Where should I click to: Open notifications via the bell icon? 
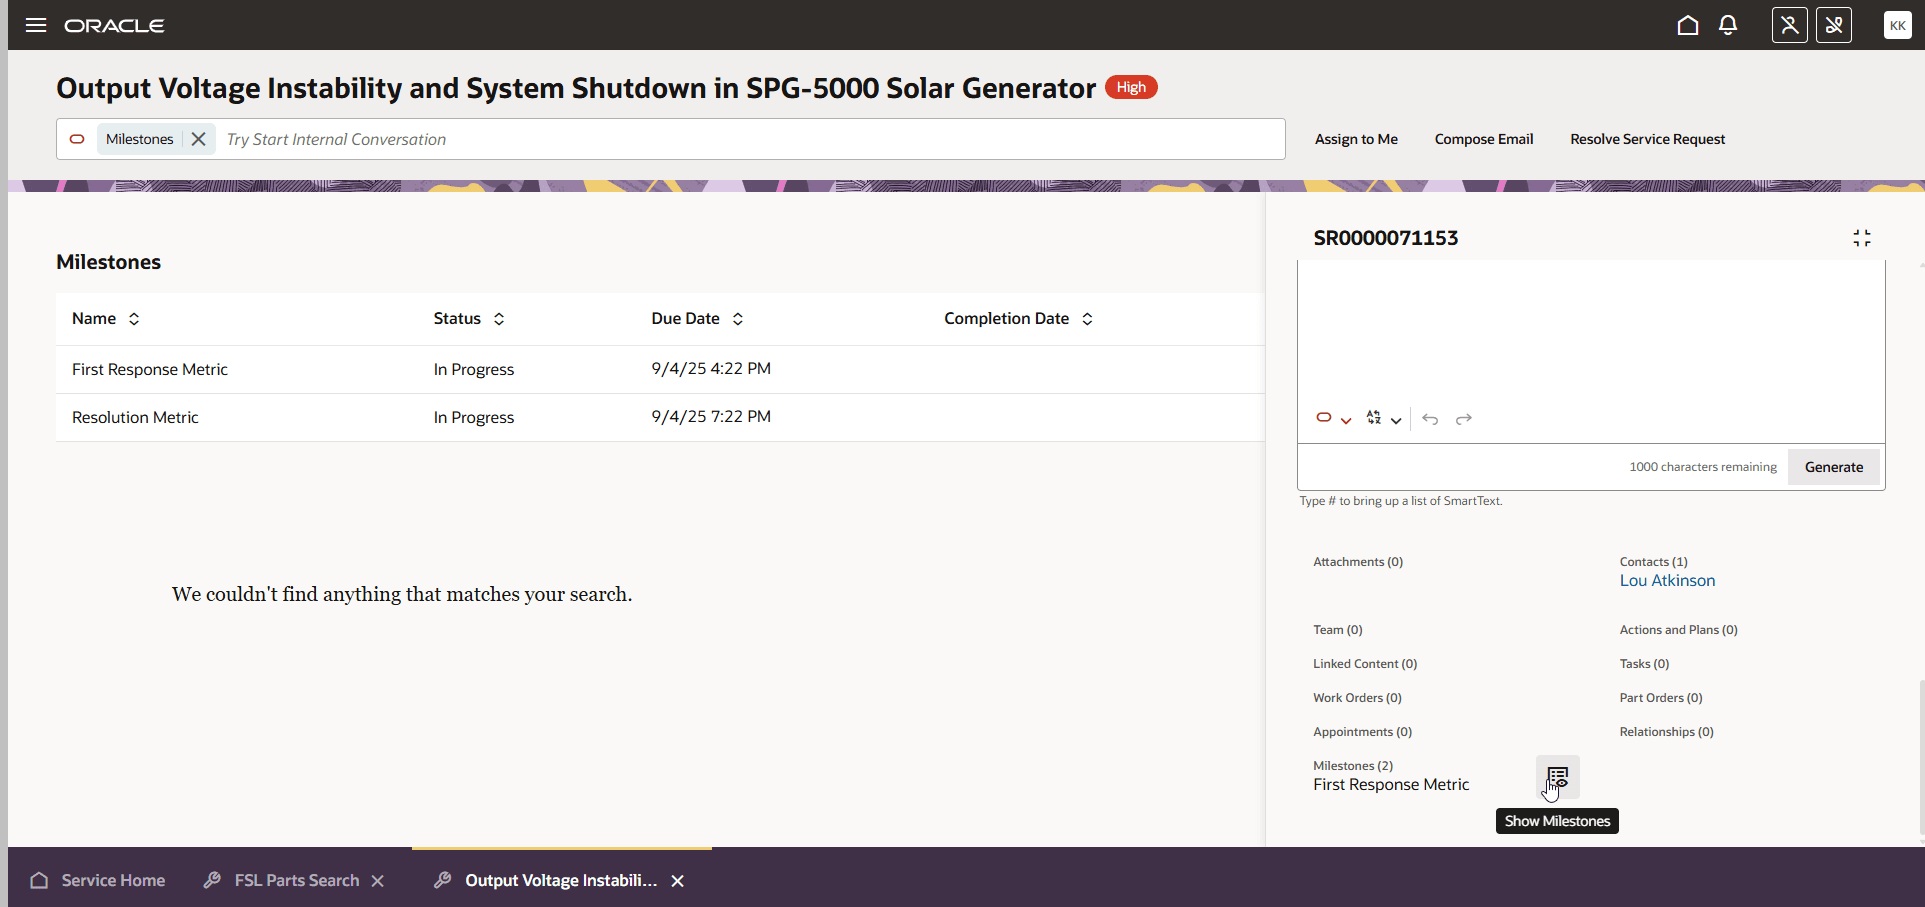1728,25
